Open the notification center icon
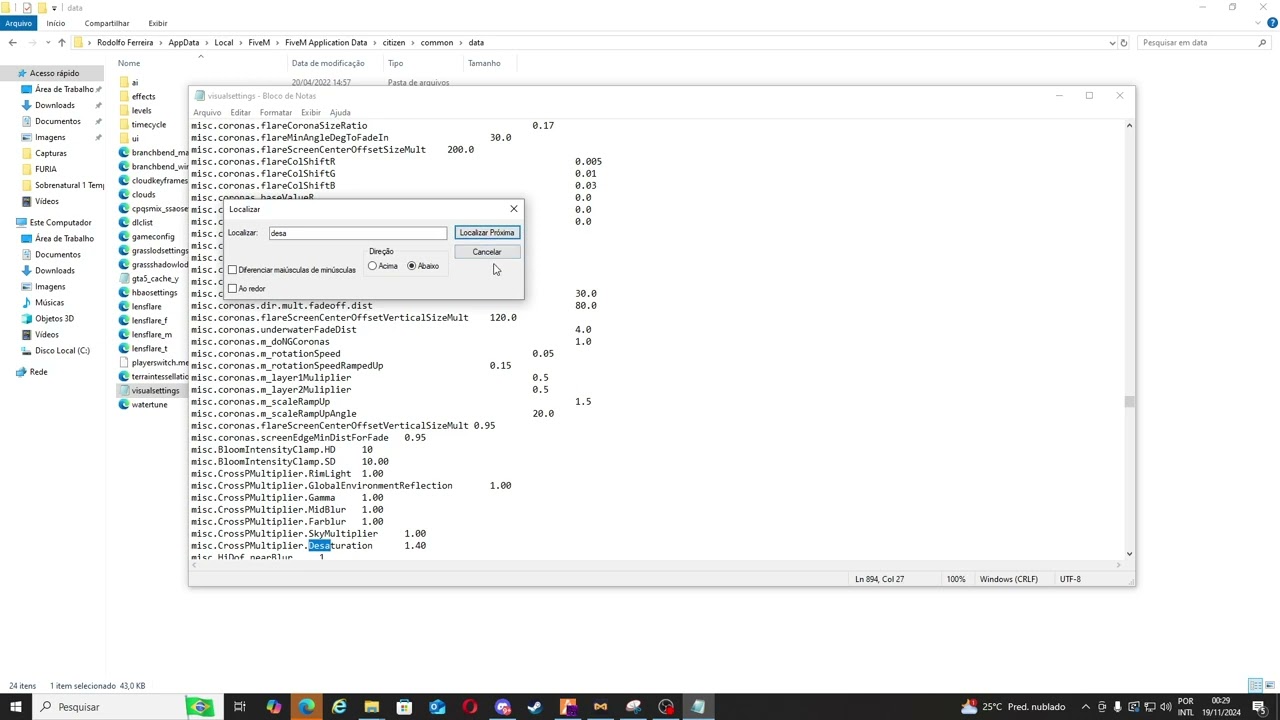The width and height of the screenshot is (1280, 720). click(x=1259, y=707)
